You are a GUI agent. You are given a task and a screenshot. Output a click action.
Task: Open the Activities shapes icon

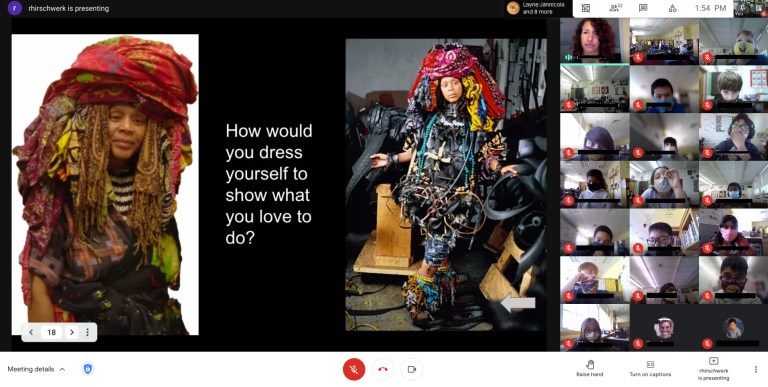pos(672,8)
